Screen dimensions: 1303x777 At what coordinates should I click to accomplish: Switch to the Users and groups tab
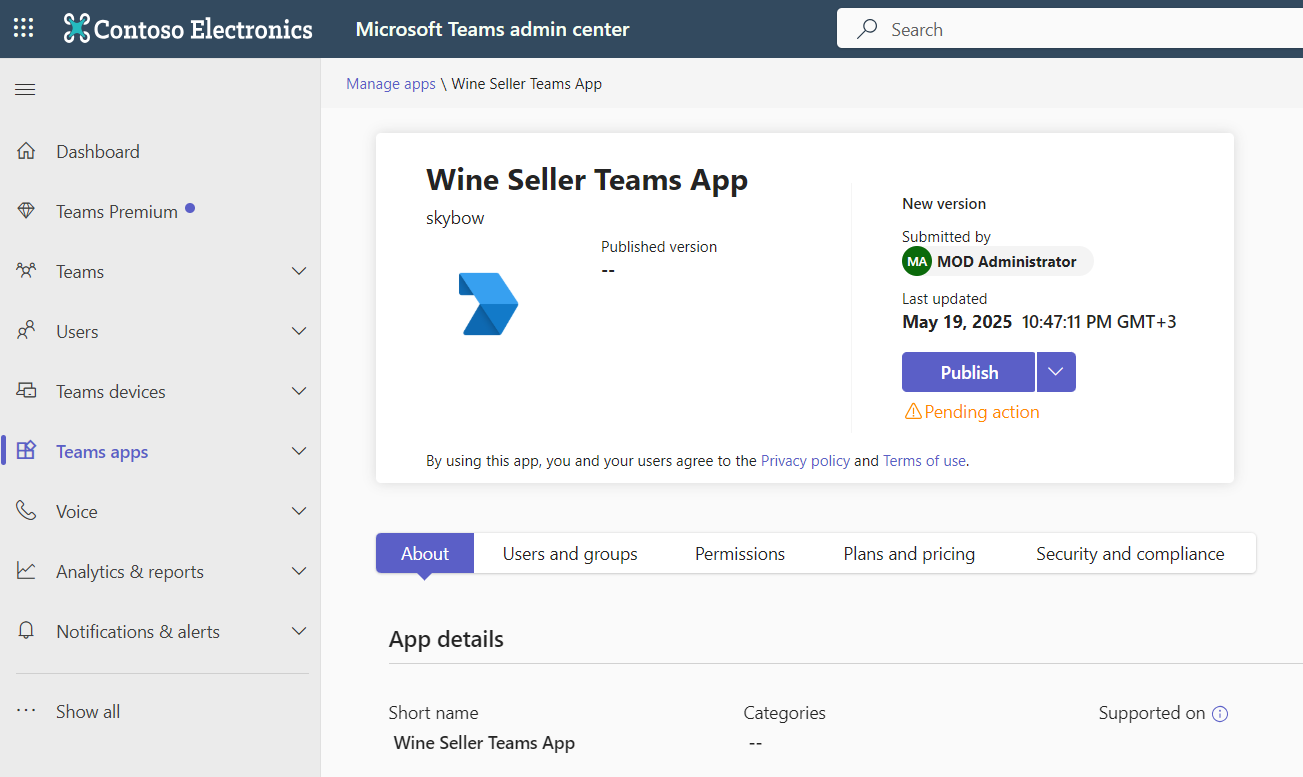(x=570, y=553)
